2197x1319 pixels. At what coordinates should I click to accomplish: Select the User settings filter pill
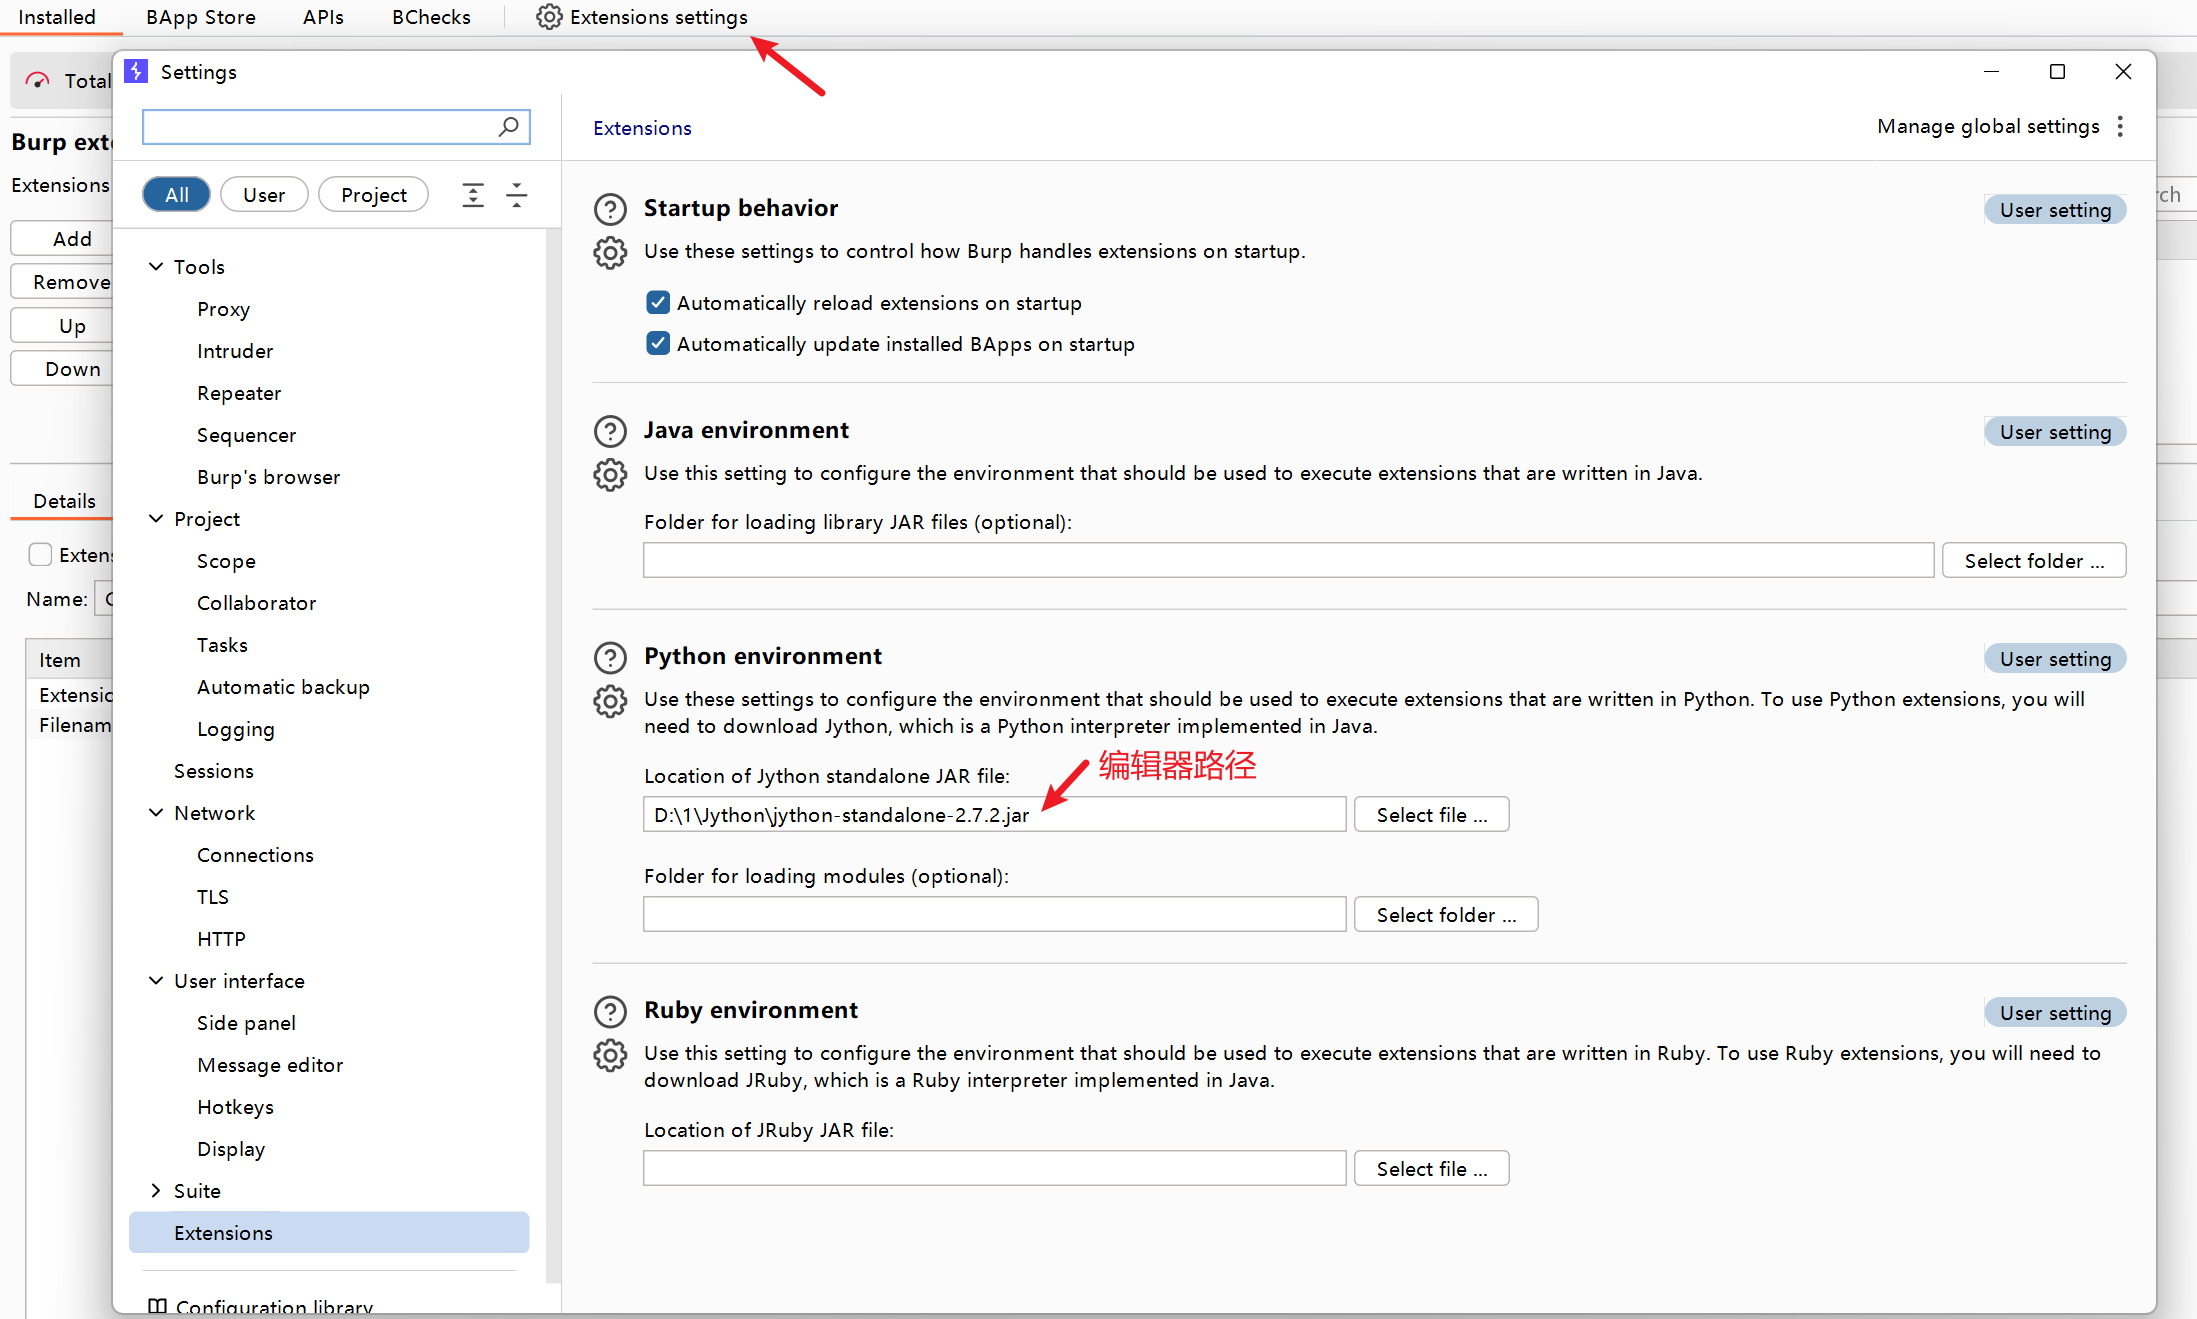pyautogui.click(x=264, y=195)
